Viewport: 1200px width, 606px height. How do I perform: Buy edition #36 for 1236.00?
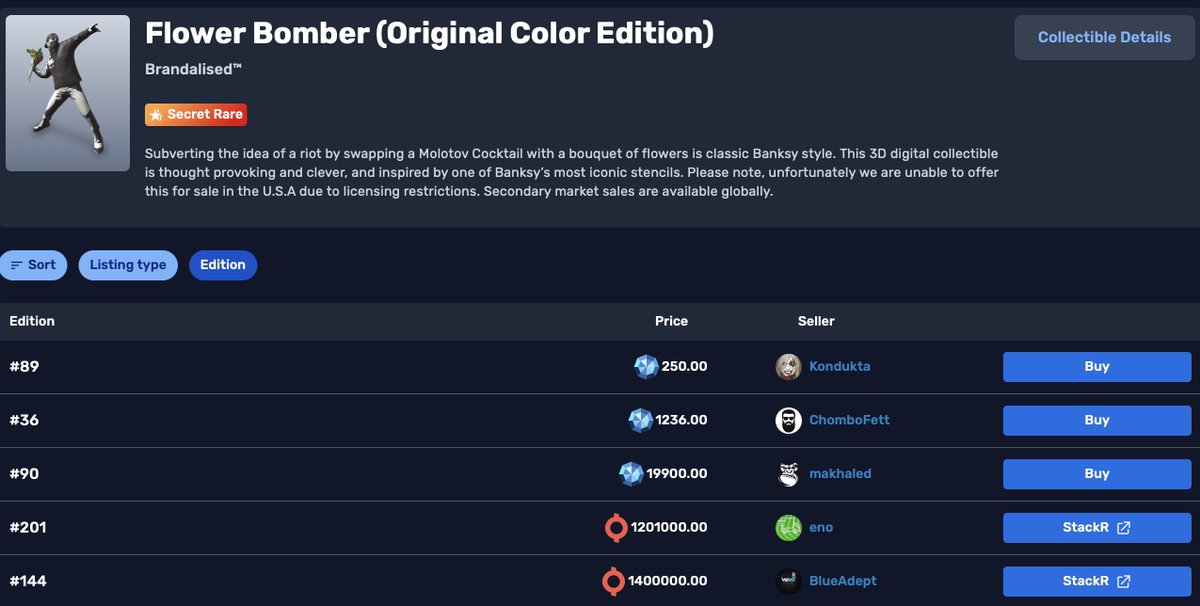pyautogui.click(x=1097, y=420)
